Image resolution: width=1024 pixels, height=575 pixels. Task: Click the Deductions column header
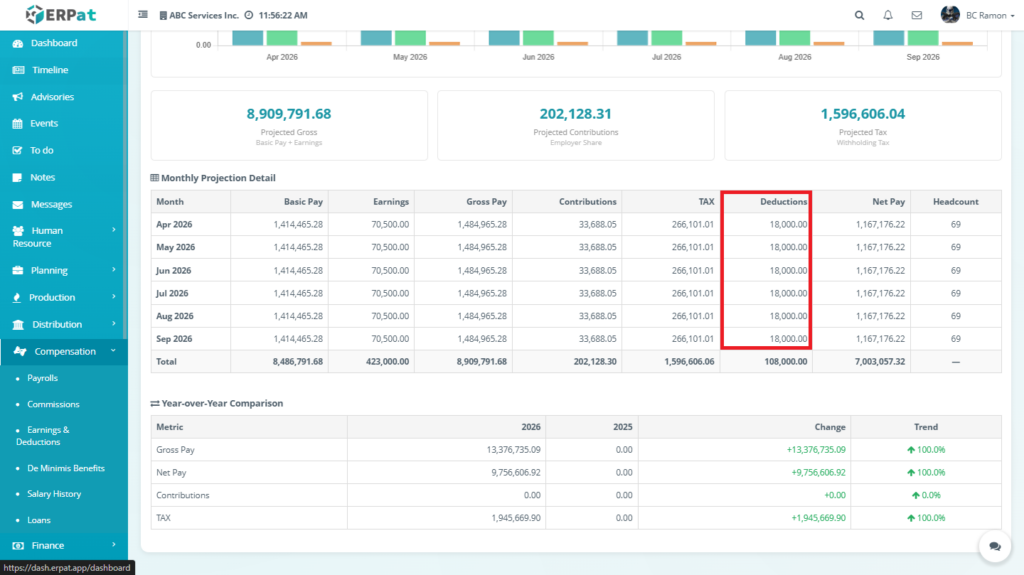766,201
